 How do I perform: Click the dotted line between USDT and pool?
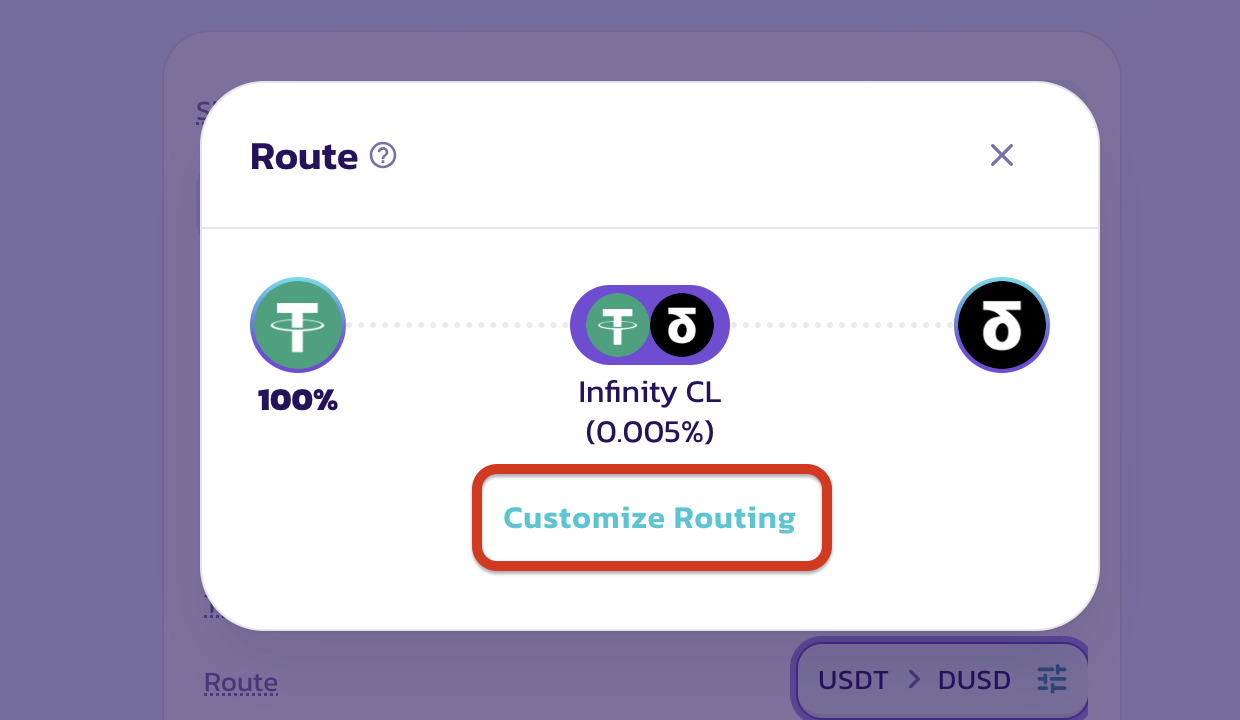pyautogui.click(x=458, y=325)
